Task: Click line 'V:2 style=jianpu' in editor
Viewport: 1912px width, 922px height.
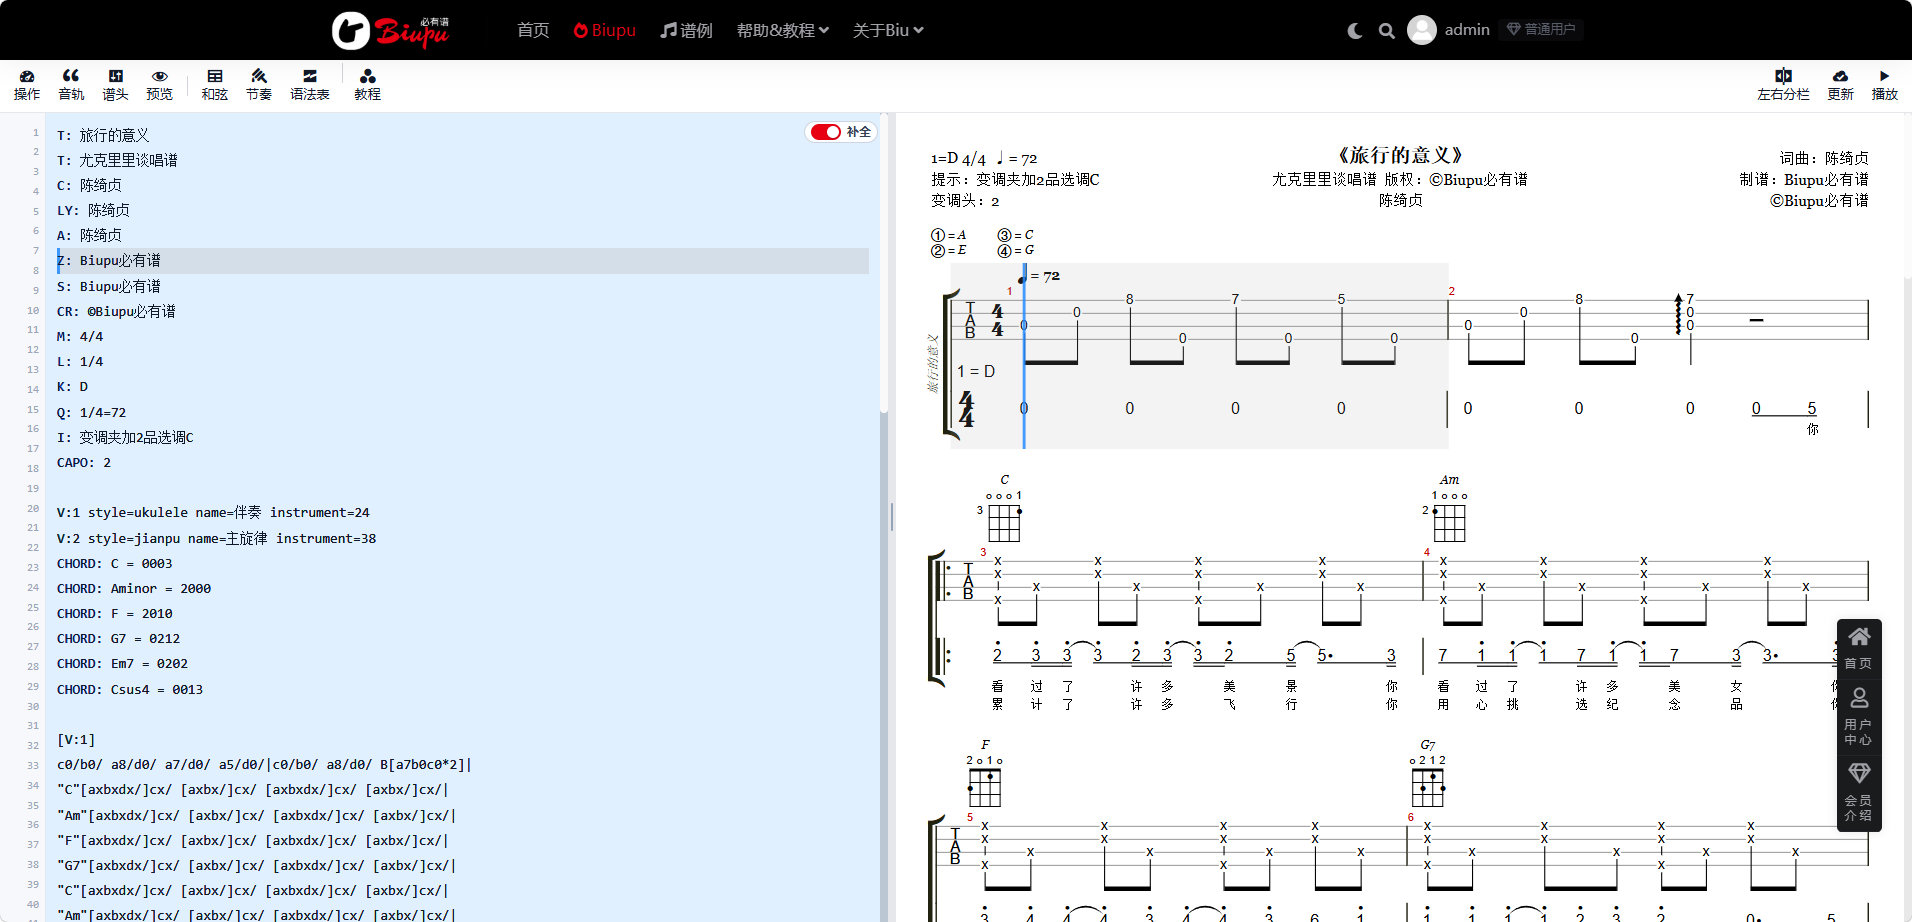Action: [x=217, y=538]
